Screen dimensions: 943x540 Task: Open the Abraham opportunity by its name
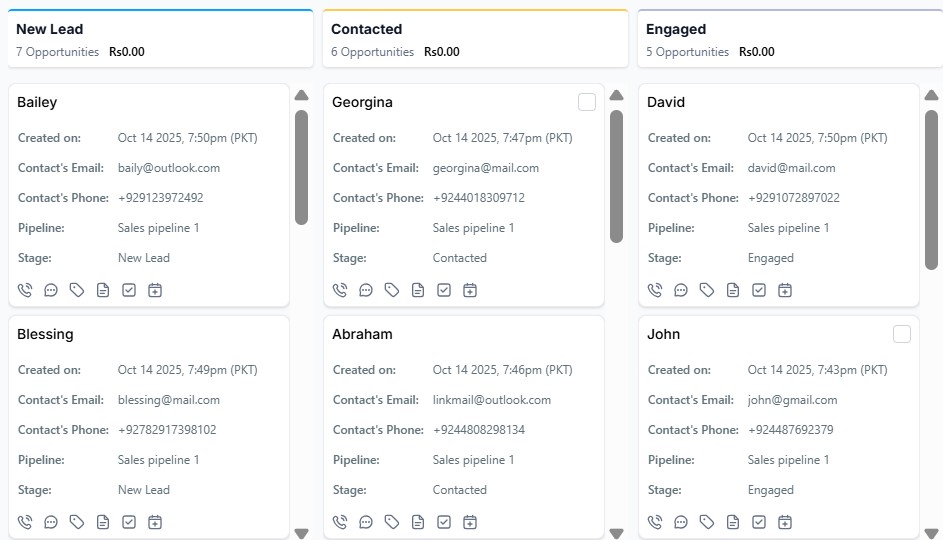362,334
